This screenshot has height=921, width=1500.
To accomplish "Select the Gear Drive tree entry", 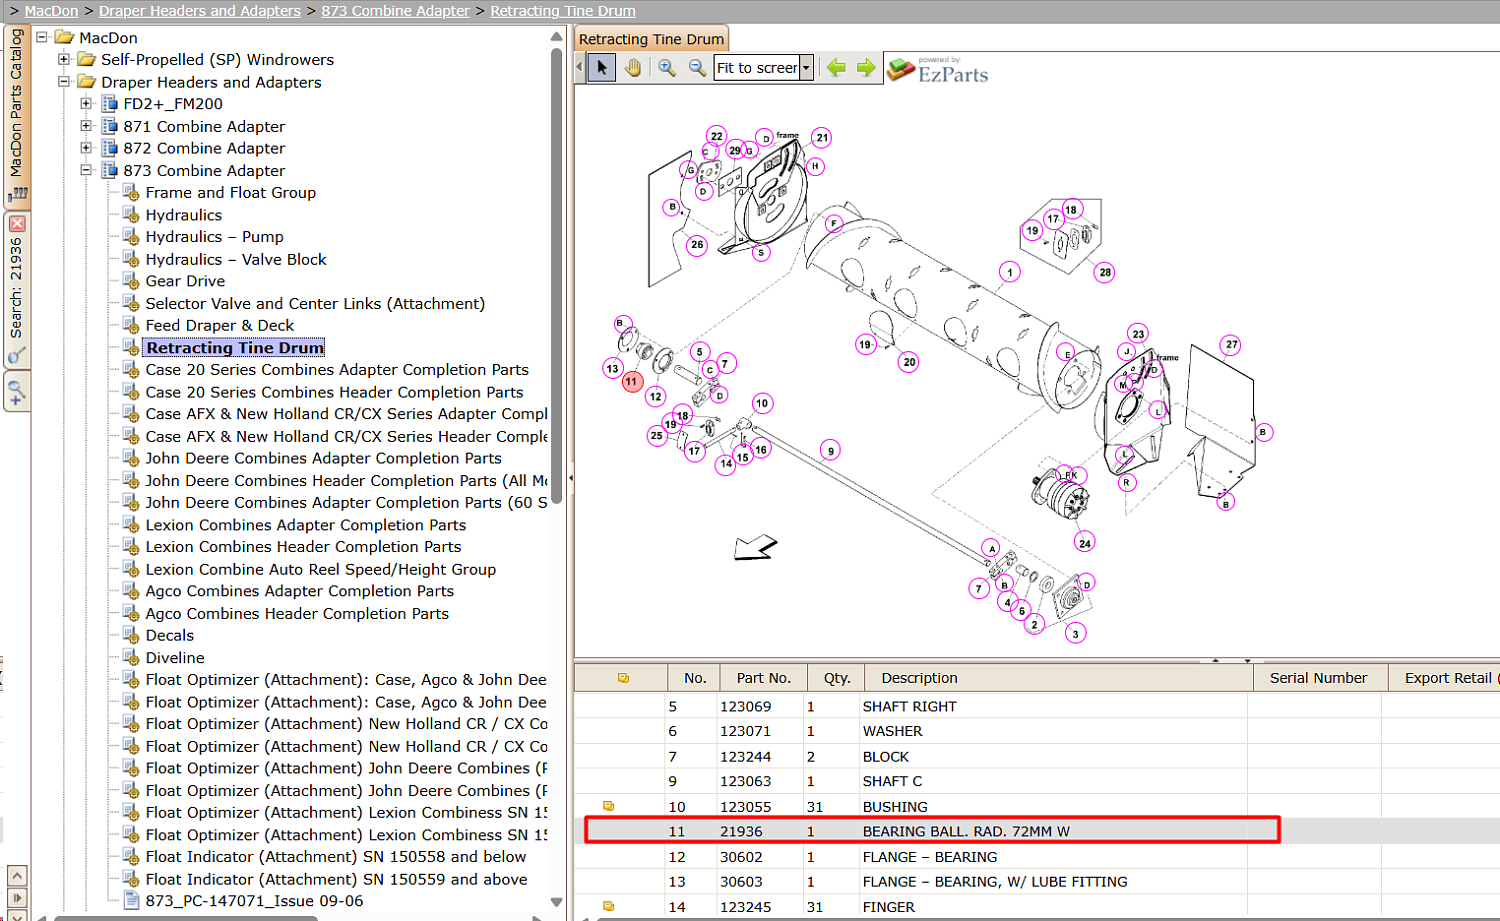I will [185, 281].
